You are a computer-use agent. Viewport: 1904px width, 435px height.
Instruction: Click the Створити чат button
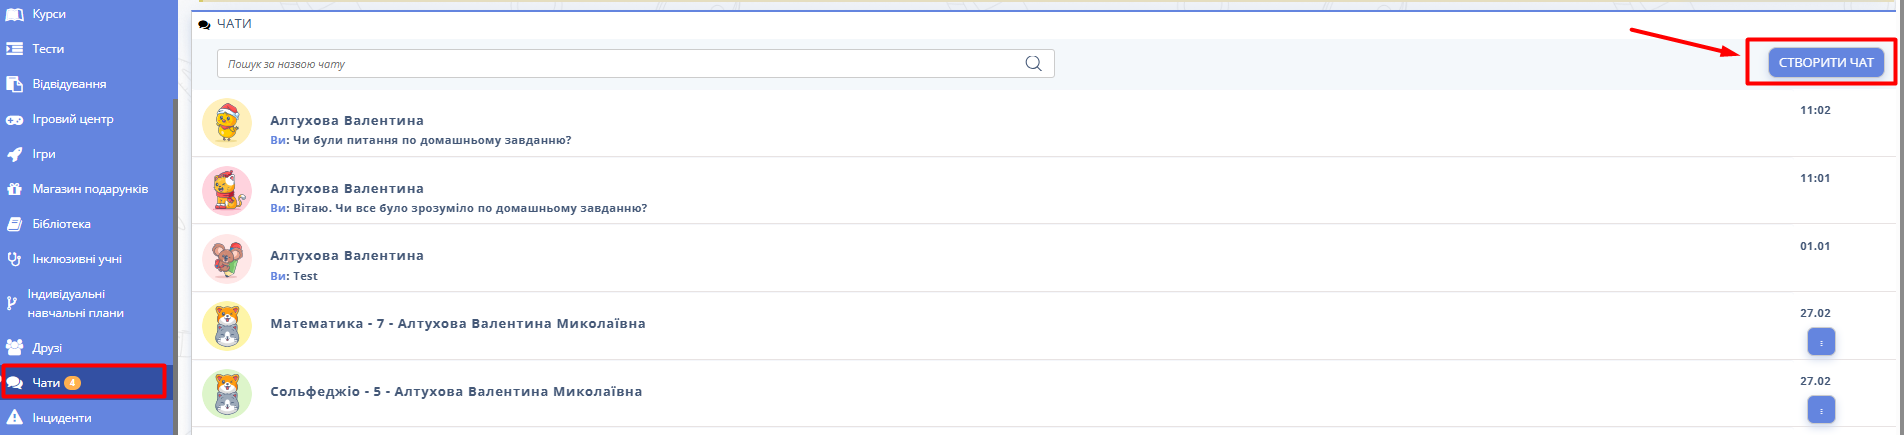(1825, 62)
